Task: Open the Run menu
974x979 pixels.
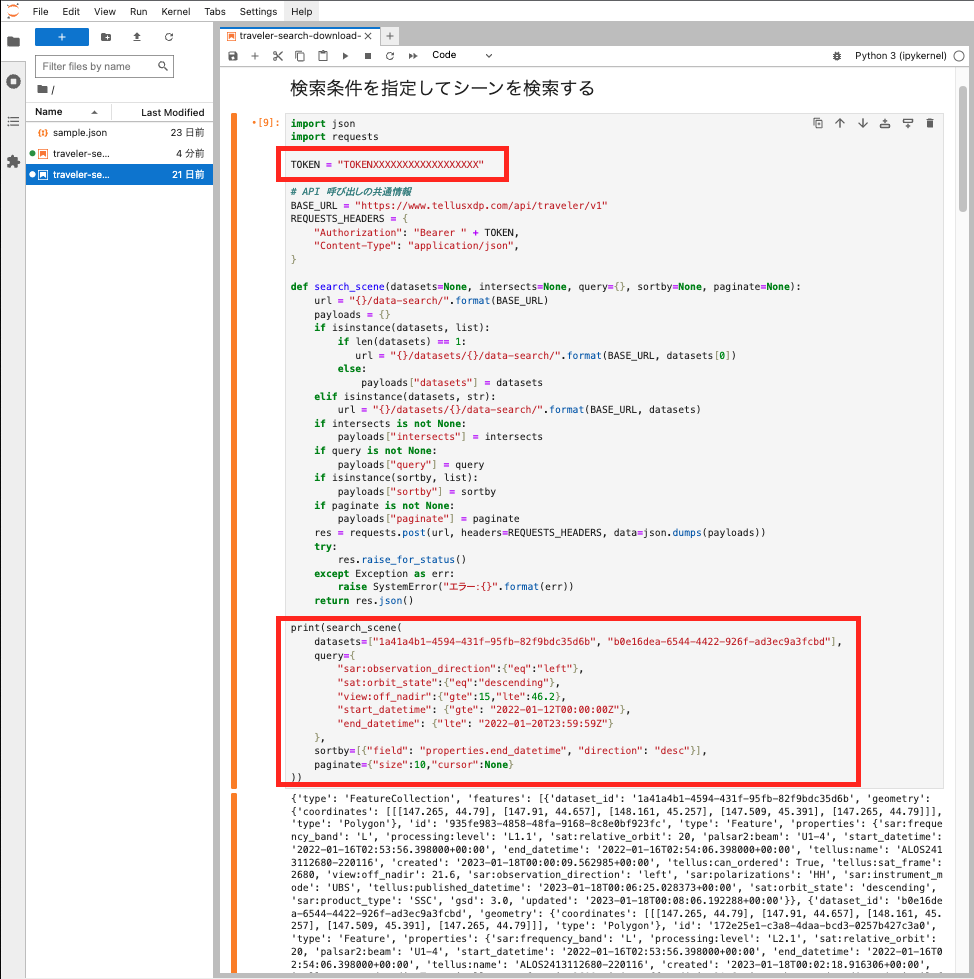Action: pyautogui.click(x=139, y=11)
